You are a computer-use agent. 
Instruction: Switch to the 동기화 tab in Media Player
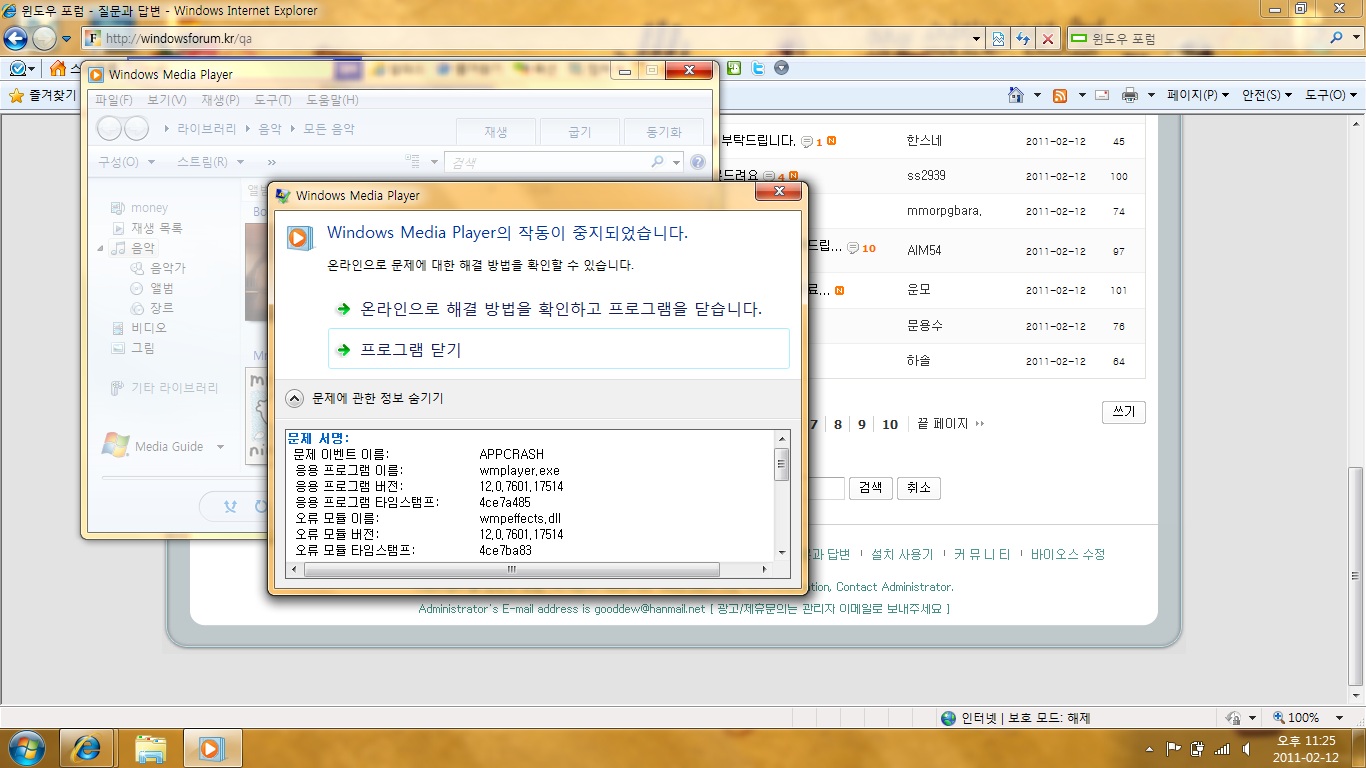(664, 132)
